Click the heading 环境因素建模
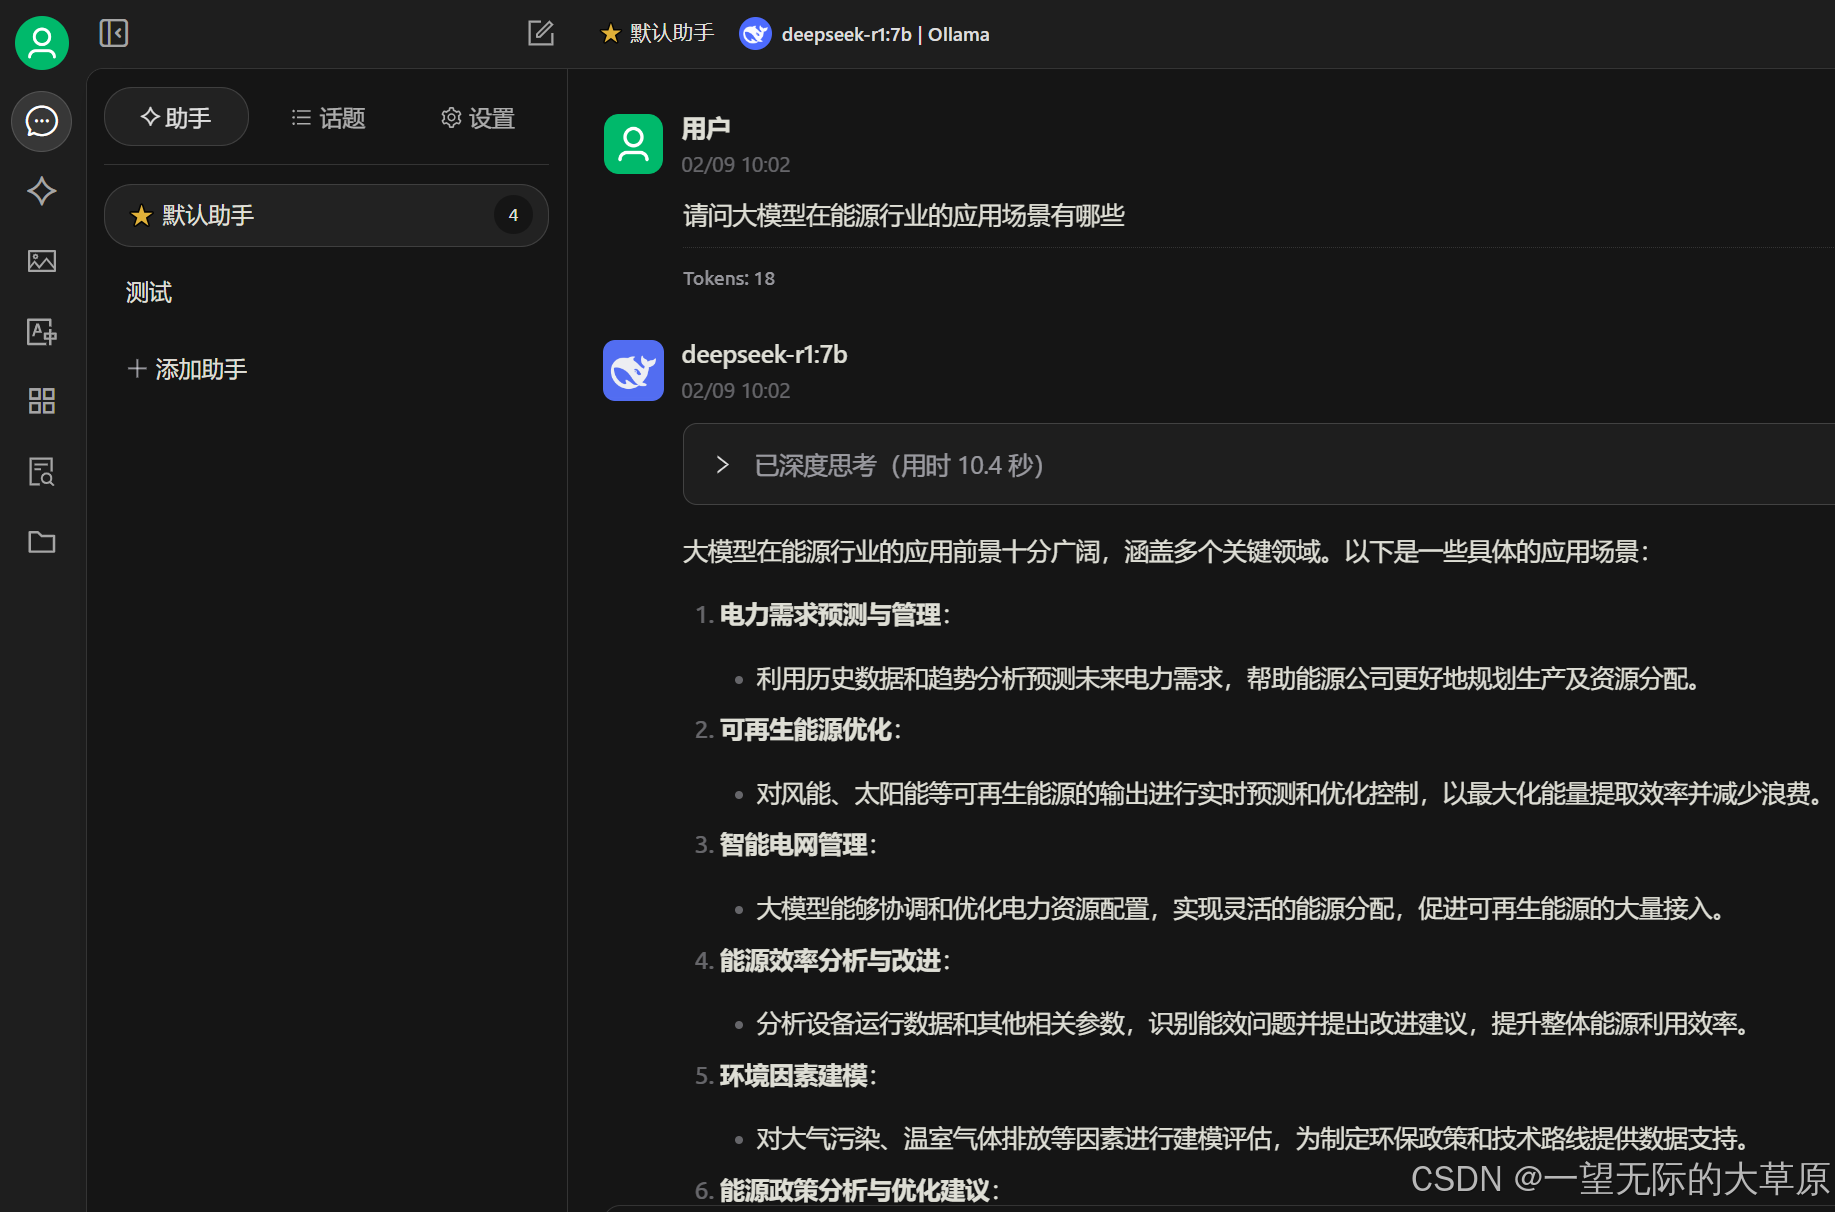 click(794, 1076)
